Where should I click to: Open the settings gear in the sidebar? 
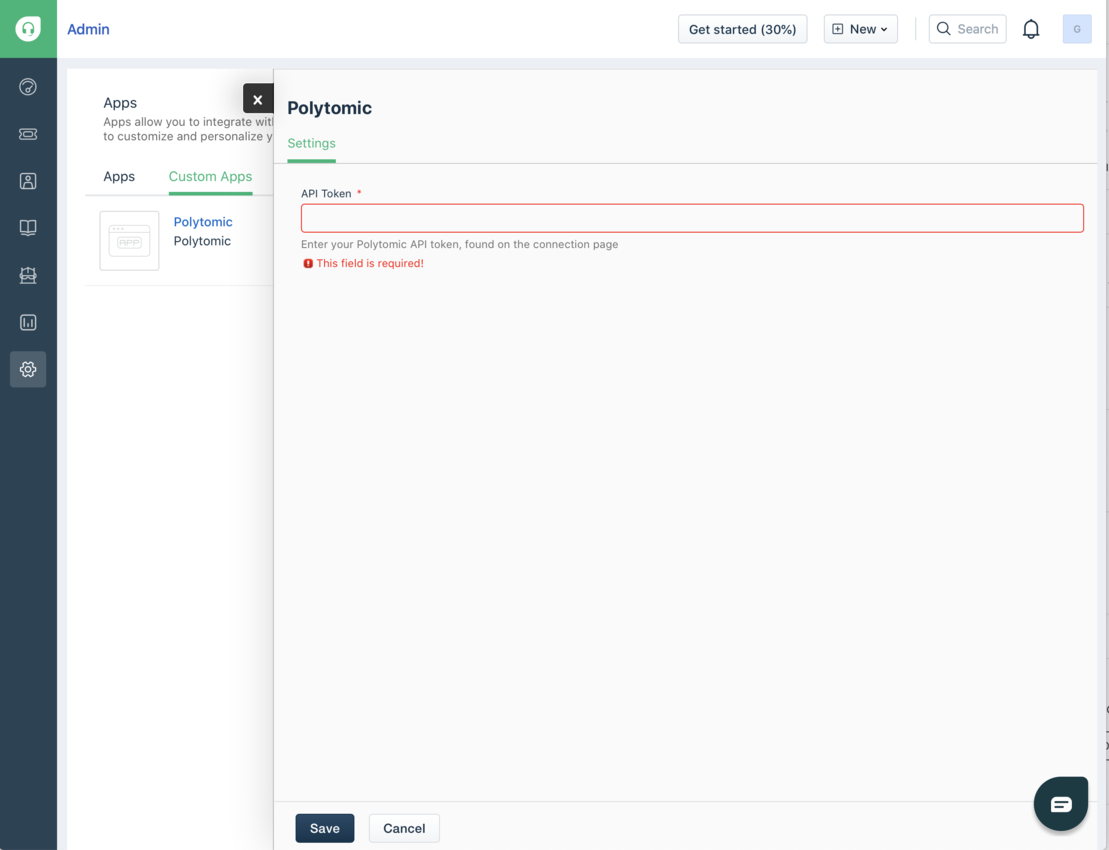(28, 369)
